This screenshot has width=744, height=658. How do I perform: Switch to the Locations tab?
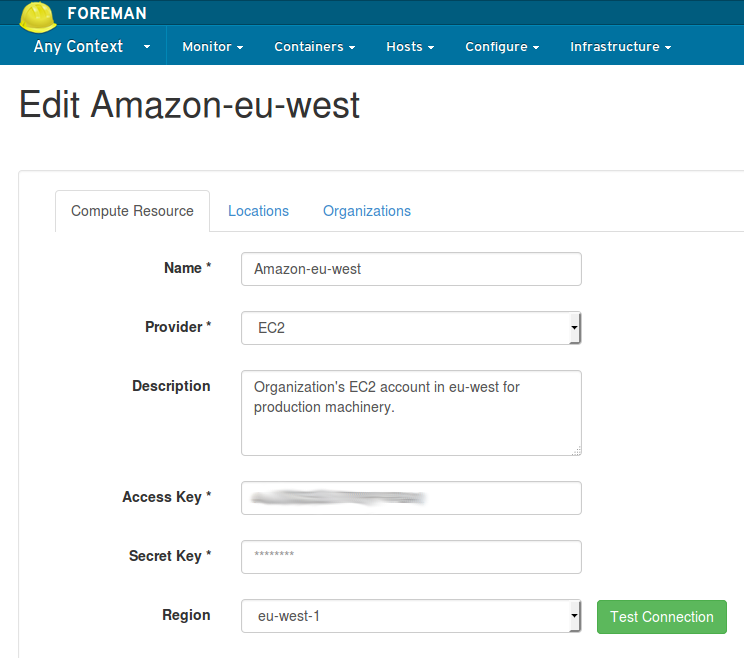click(258, 211)
